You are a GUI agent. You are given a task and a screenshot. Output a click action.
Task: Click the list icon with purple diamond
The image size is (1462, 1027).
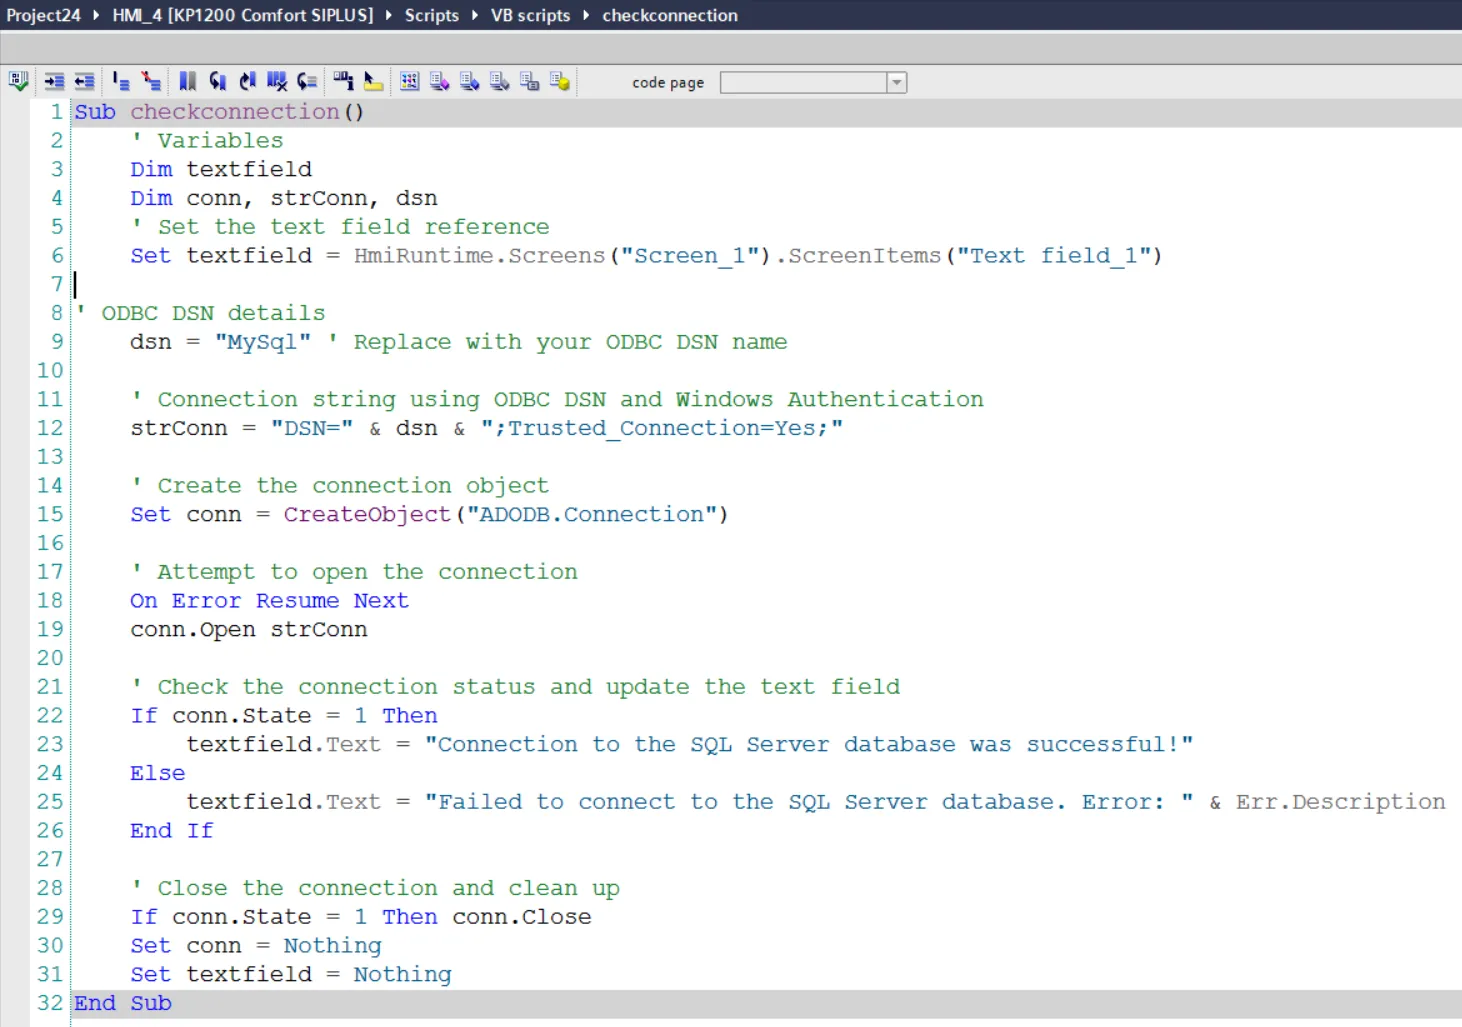(x=439, y=82)
